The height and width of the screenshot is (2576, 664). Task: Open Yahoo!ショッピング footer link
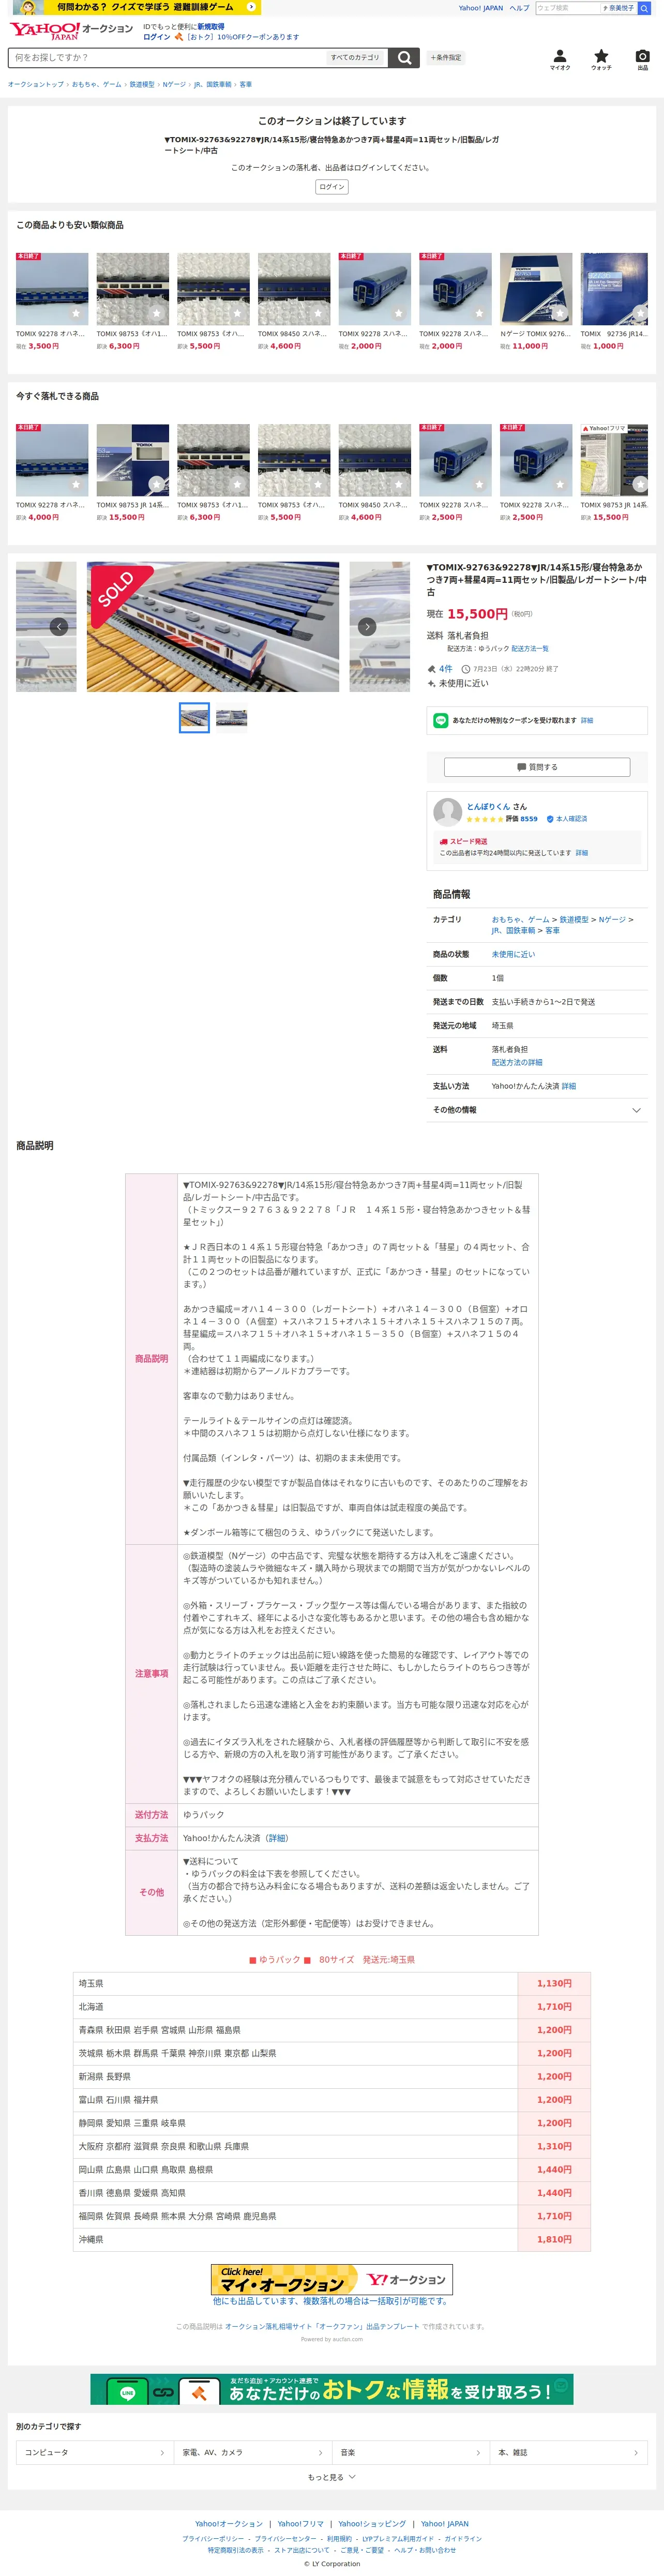(372, 2524)
